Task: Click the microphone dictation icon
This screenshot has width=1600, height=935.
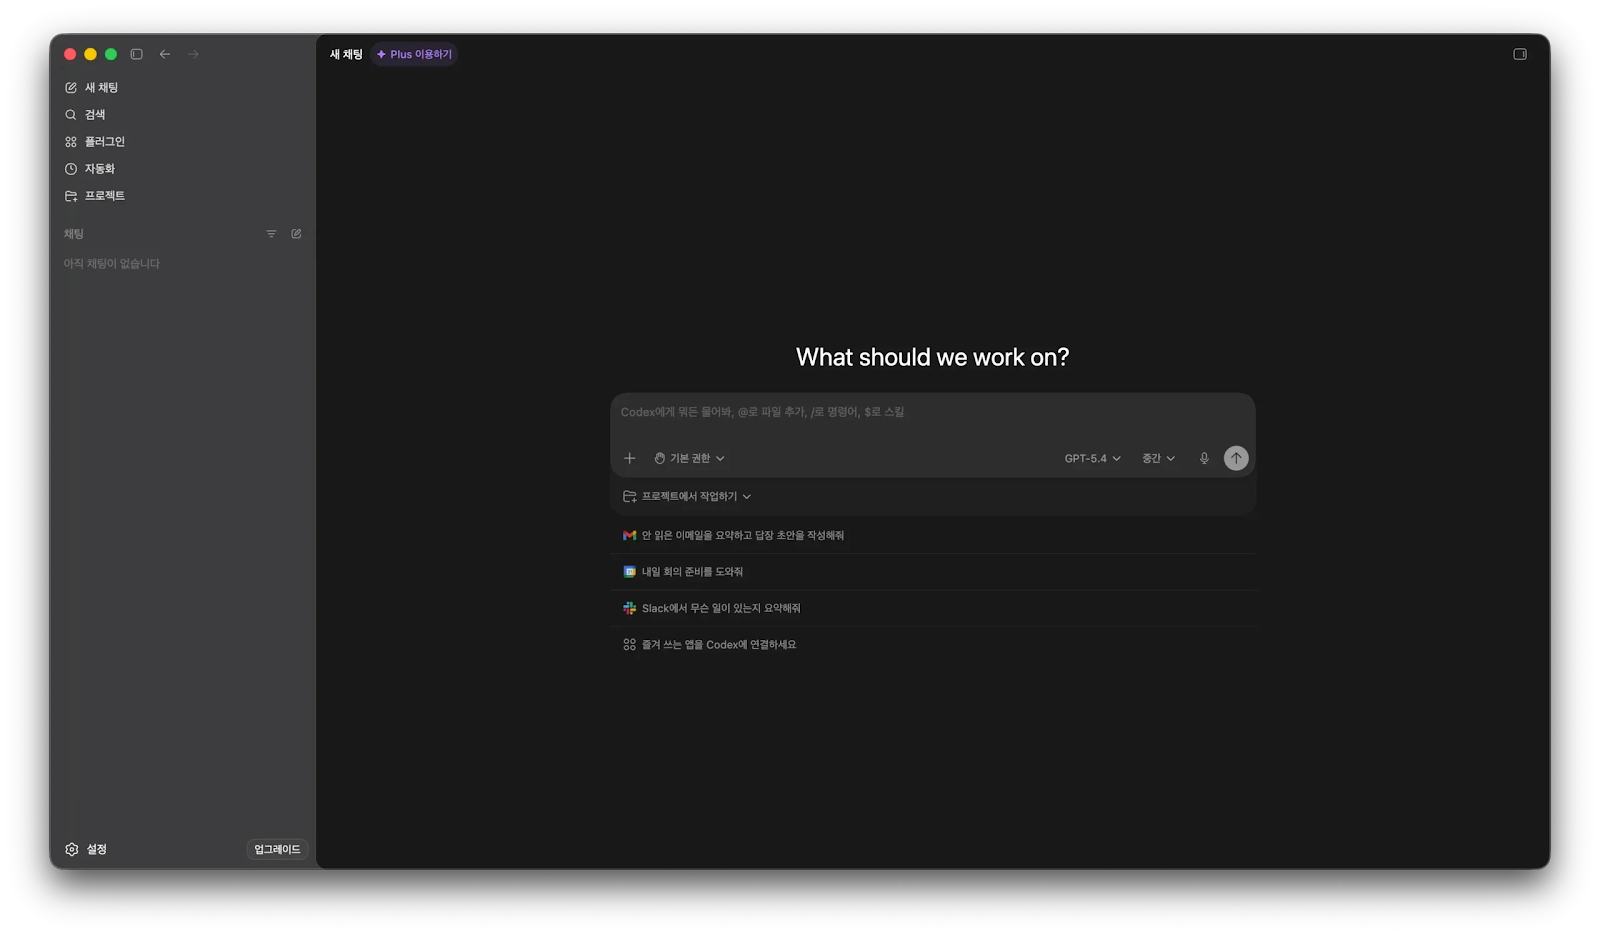Action: coord(1204,458)
